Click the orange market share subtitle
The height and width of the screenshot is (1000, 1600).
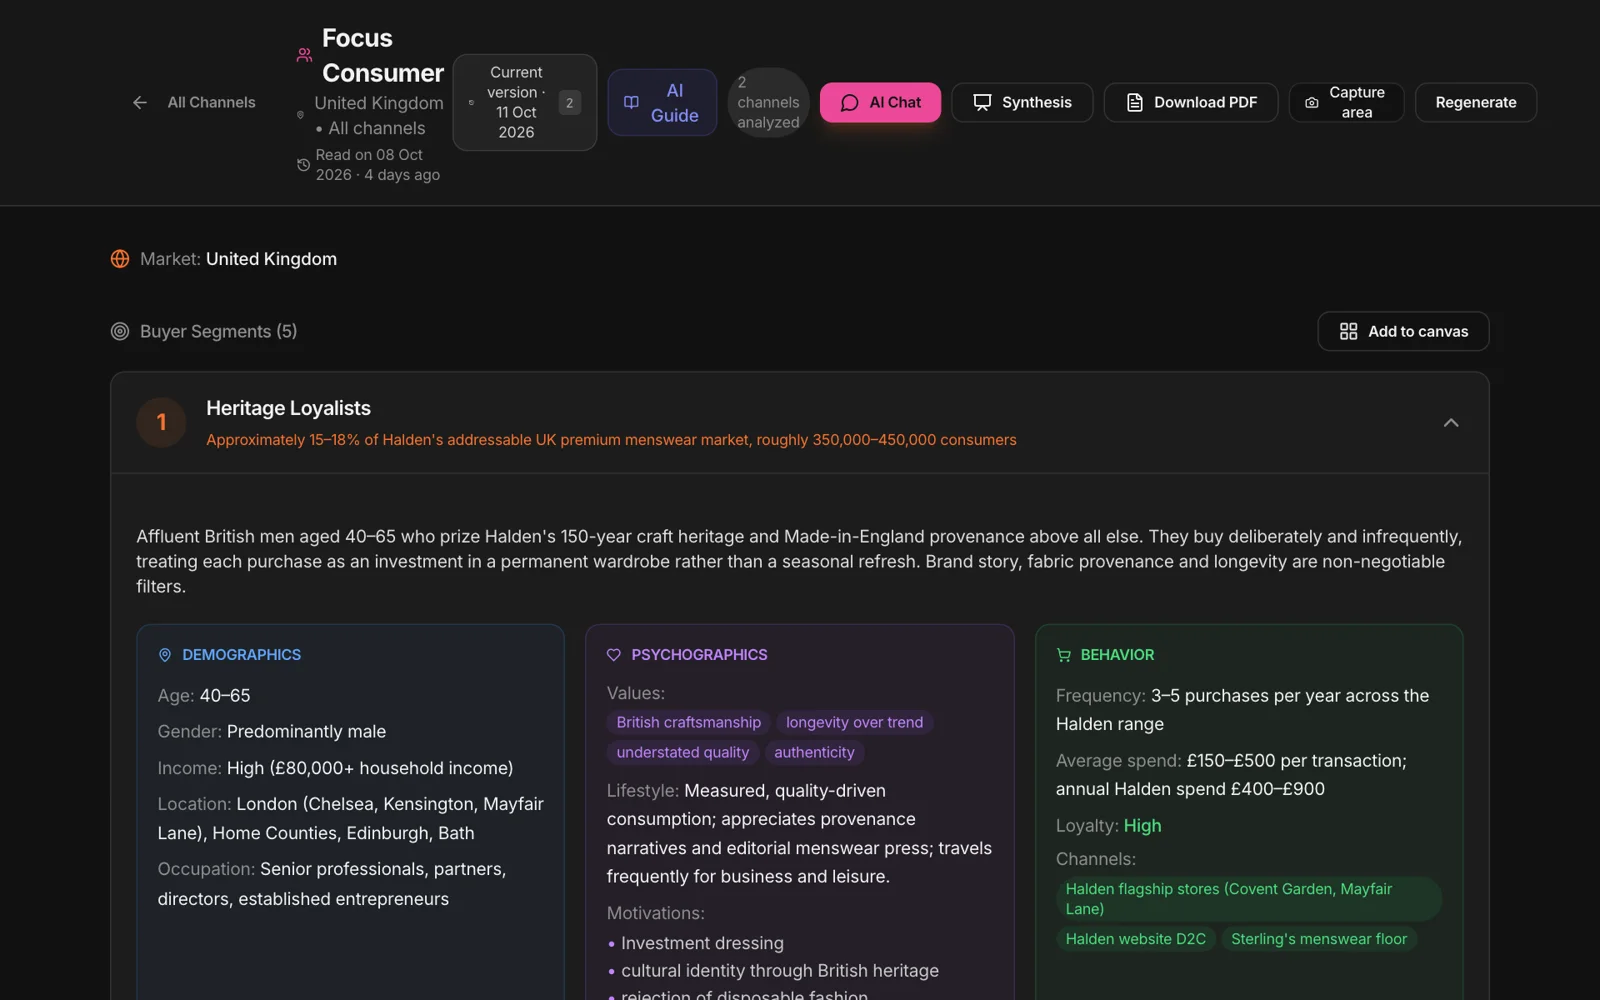(611, 440)
